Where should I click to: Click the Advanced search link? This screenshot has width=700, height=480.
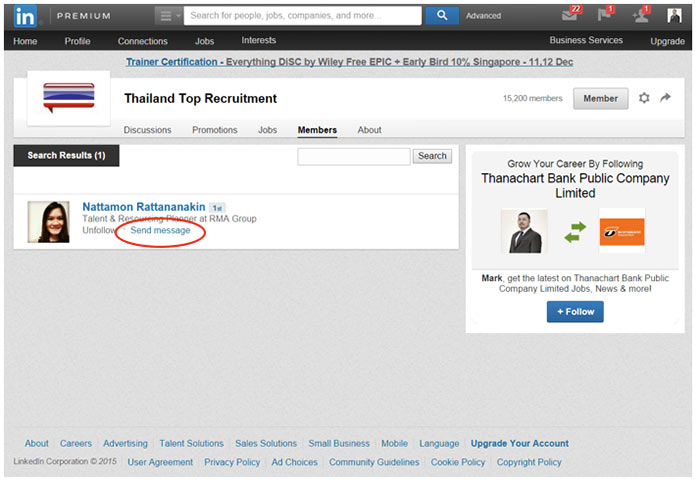click(x=483, y=16)
